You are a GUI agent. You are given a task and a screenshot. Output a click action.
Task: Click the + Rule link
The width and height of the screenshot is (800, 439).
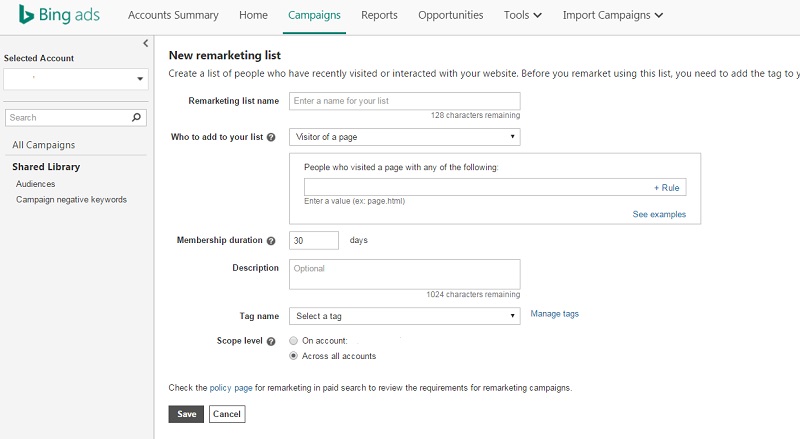click(667, 188)
